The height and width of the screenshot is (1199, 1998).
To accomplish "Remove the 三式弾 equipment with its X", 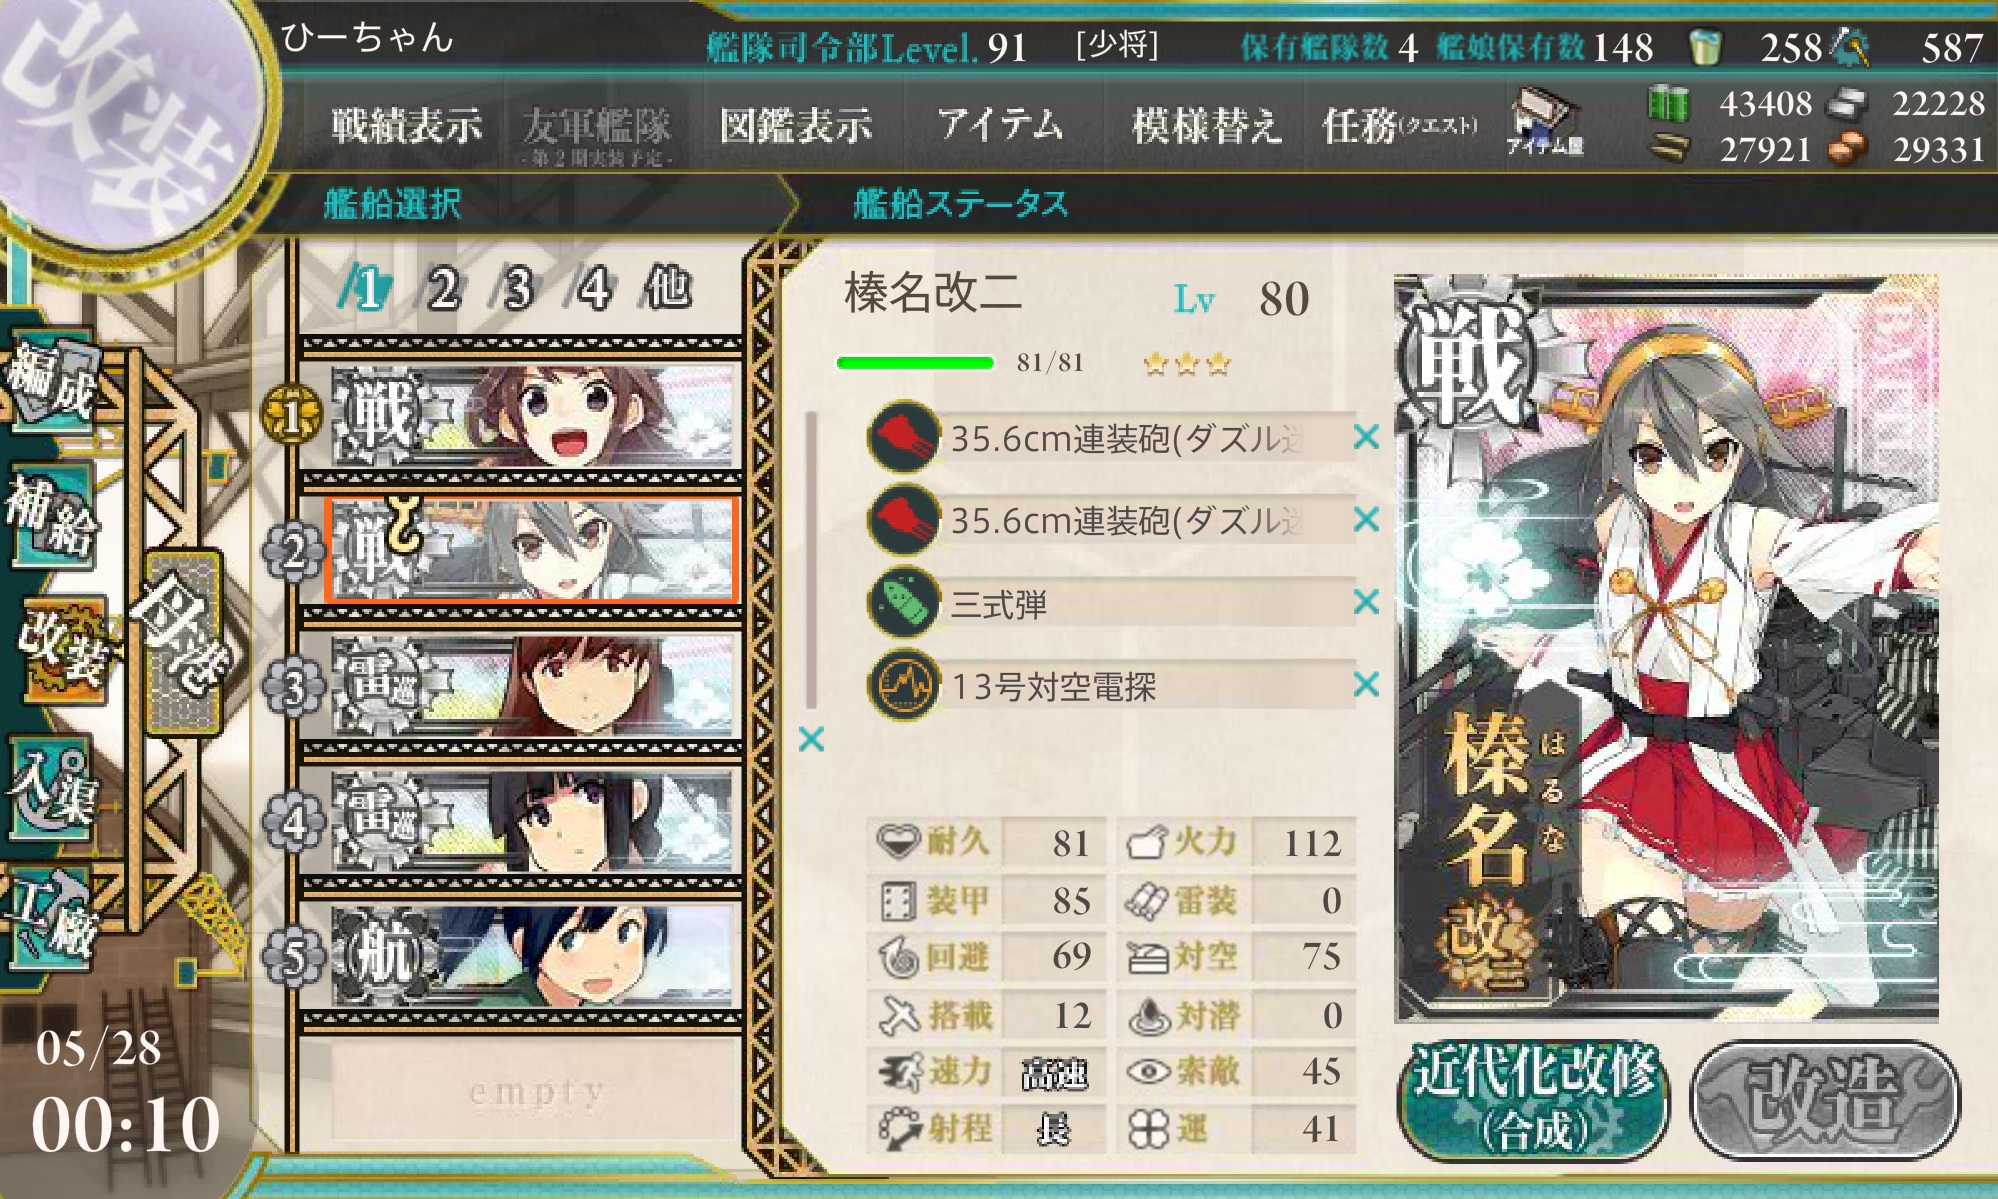I will tap(1366, 602).
